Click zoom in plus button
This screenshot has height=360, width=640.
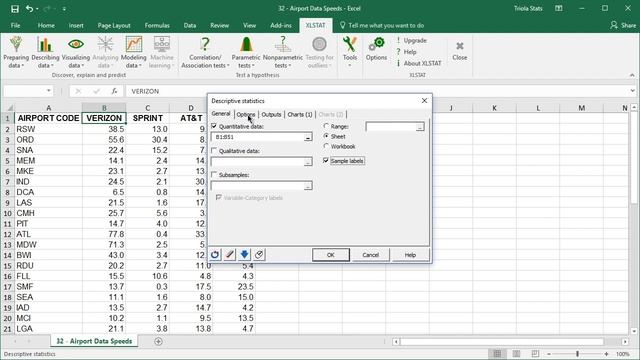click(606, 354)
